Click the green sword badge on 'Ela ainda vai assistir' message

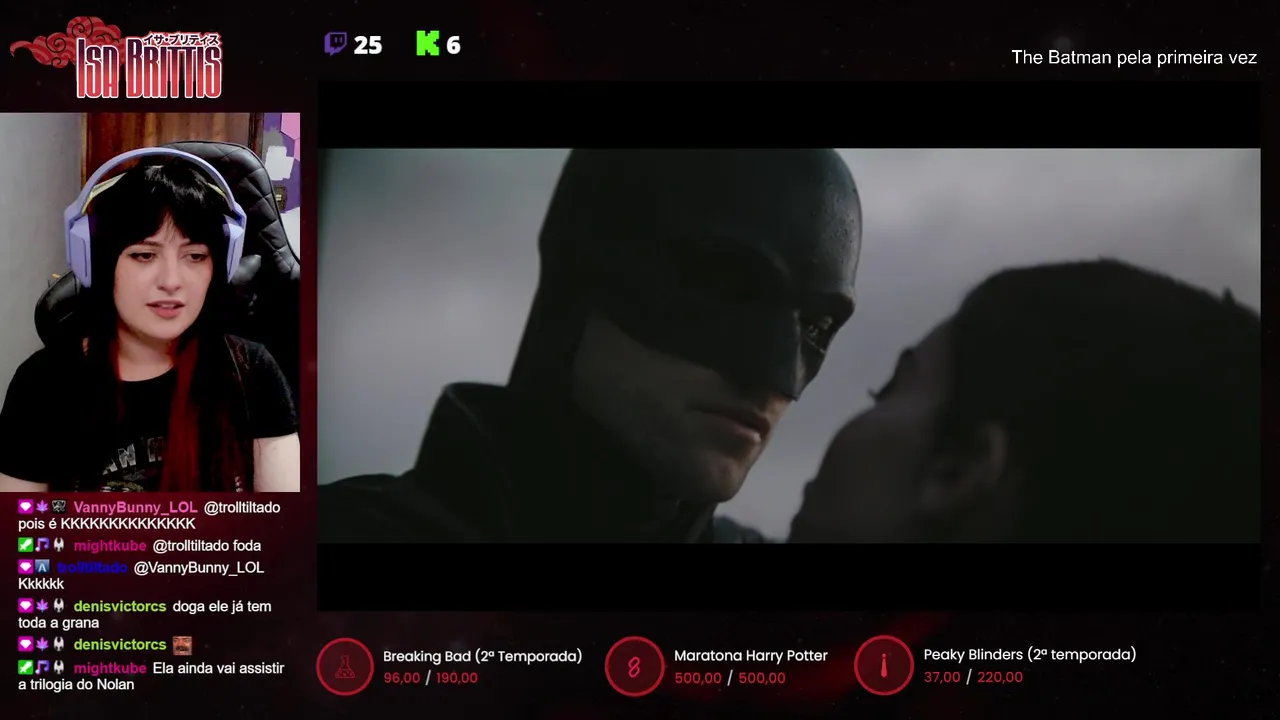click(x=26, y=668)
